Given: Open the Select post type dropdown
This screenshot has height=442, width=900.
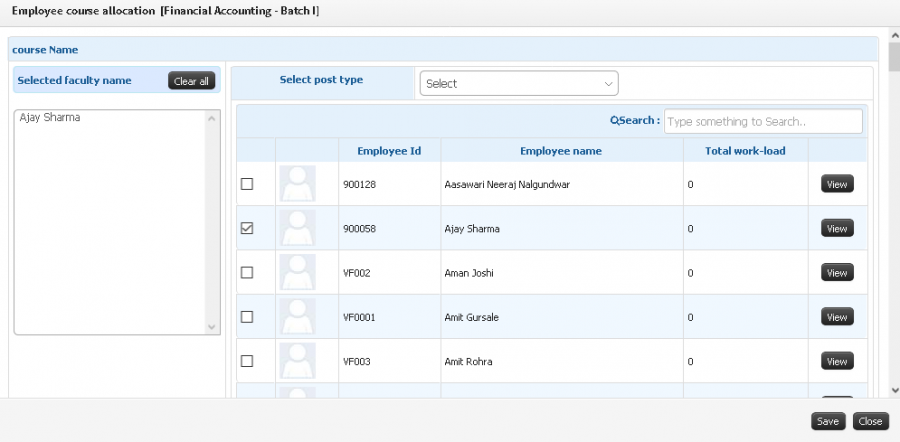Looking at the screenshot, I should pyautogui.click(x=519, y=84).
